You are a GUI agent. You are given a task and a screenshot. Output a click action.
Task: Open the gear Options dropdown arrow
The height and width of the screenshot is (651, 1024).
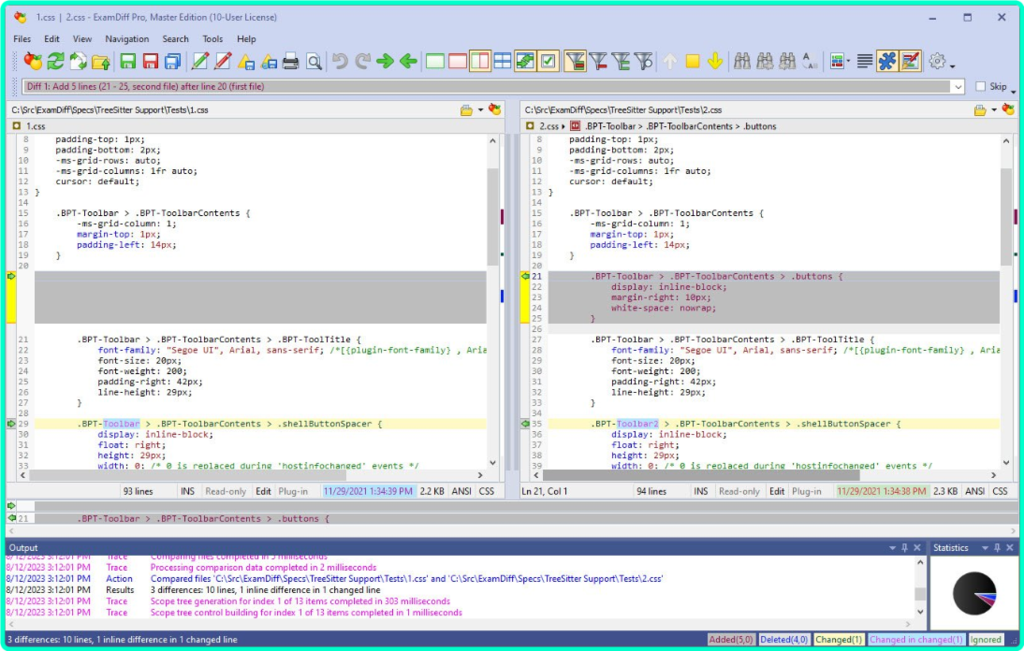point(952,66)
